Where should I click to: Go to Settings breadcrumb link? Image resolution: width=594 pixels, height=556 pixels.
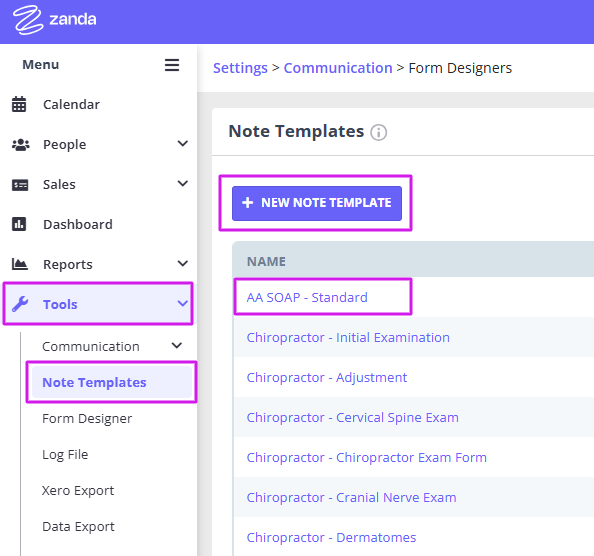[x=240, y=68]
